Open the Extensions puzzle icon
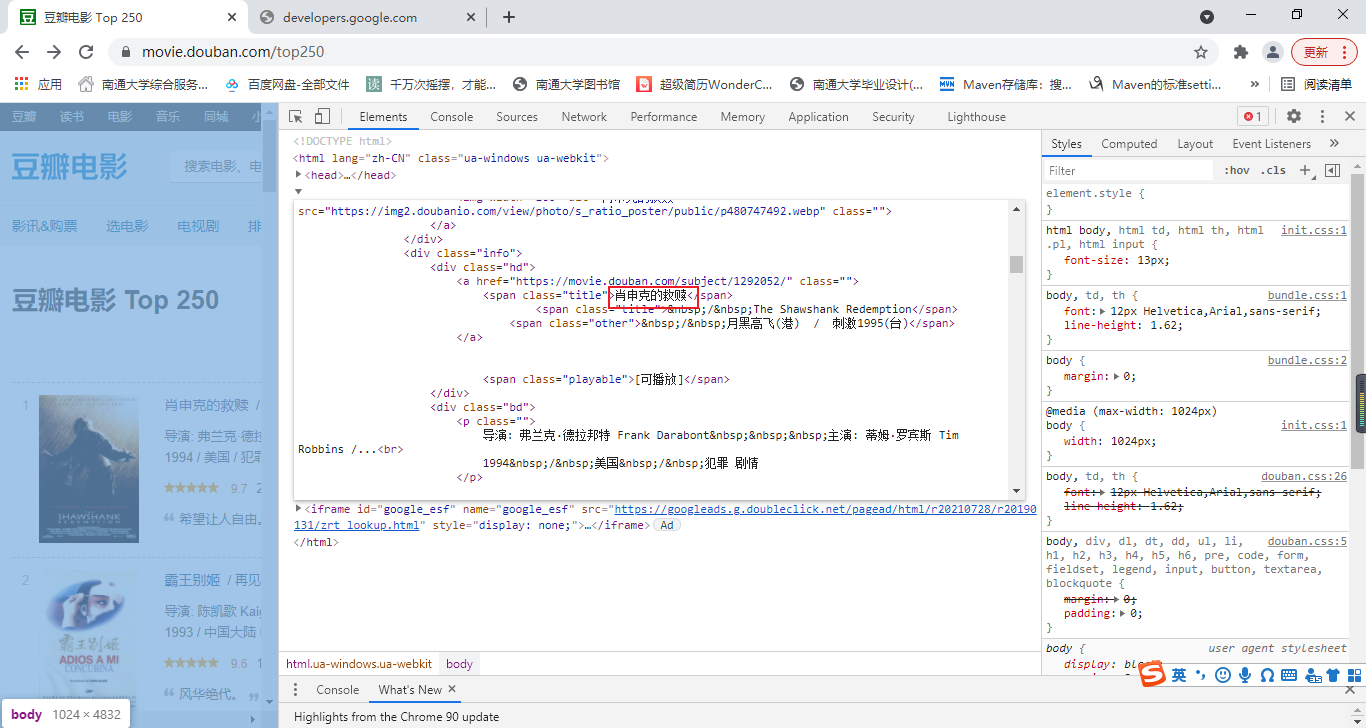Screen dimensions: 1366x728 pyautogui.click(x=1241, y=52)
